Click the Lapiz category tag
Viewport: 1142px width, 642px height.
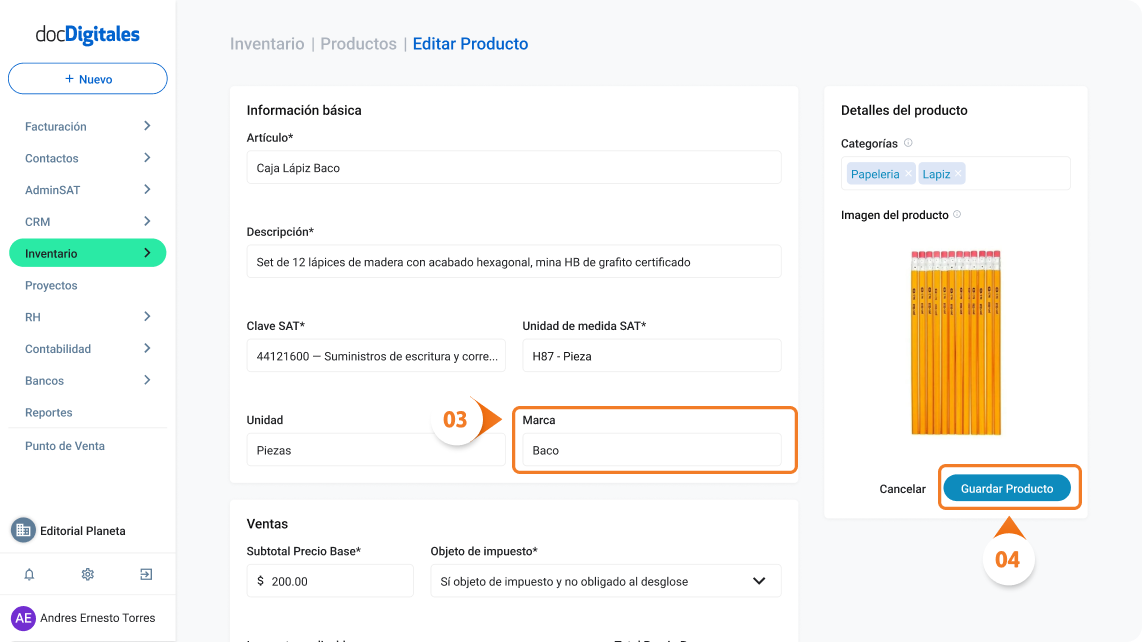942,173
